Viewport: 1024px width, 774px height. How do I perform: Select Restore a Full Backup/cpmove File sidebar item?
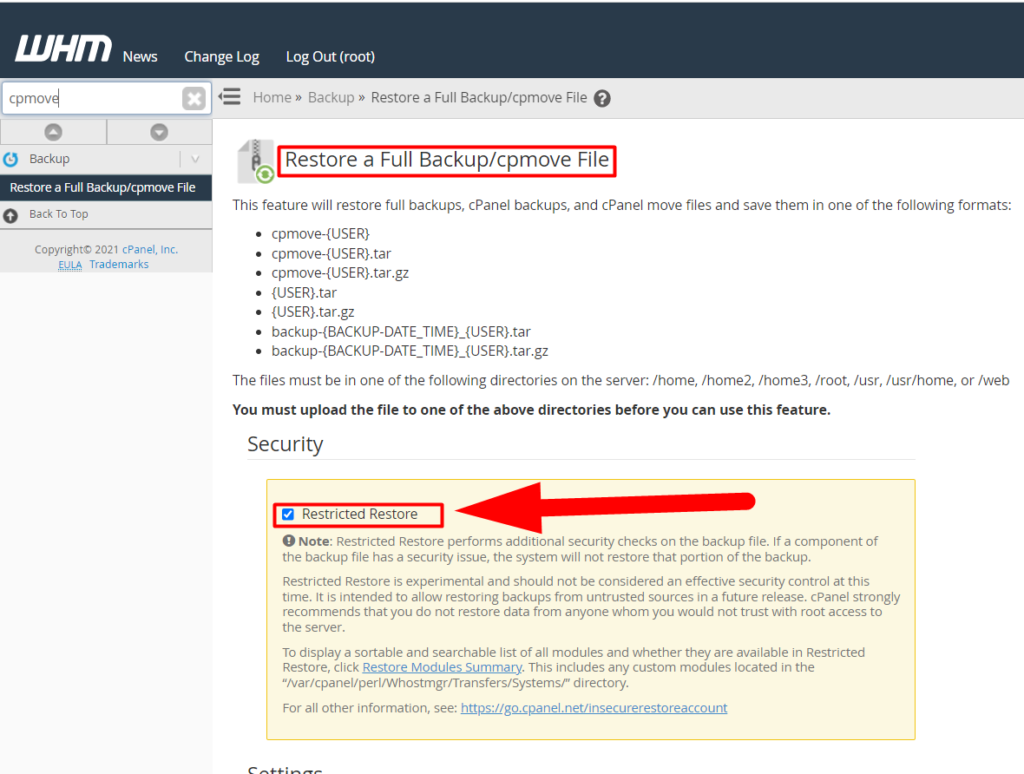point(106,187)
